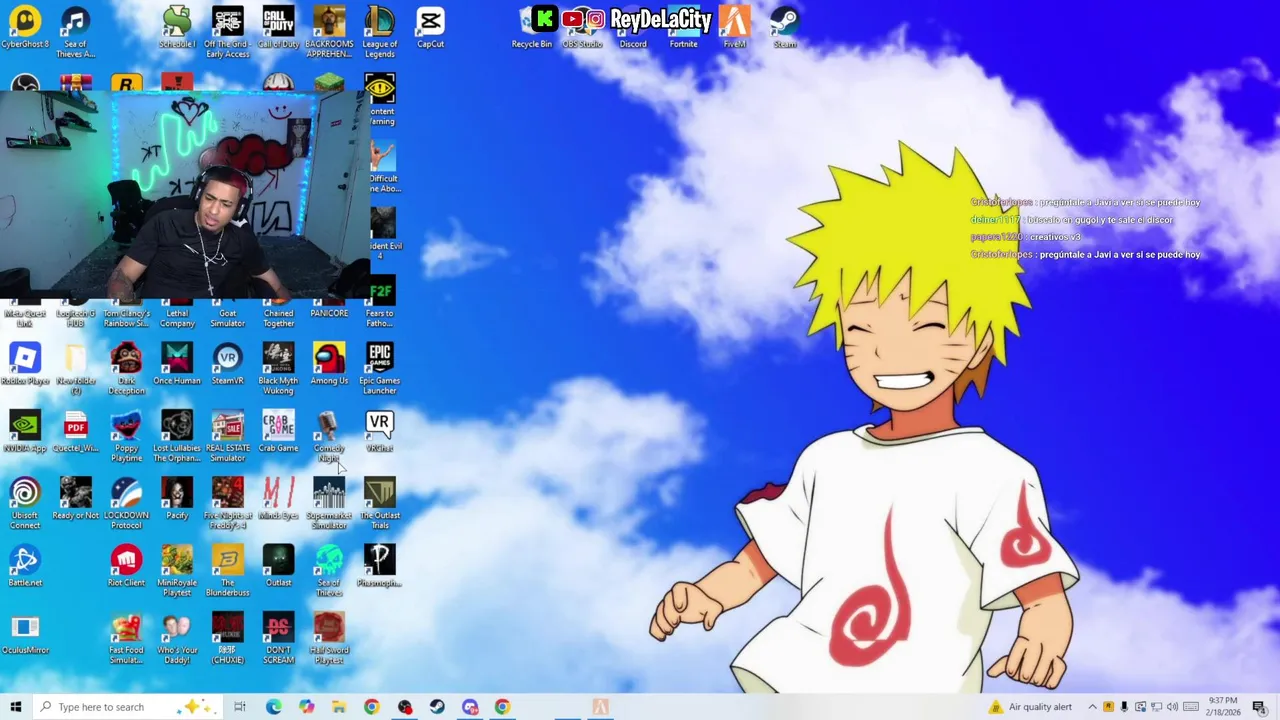Open CapCut from the desktop
Screen dimensions: 1280x720
click(431, 29)
